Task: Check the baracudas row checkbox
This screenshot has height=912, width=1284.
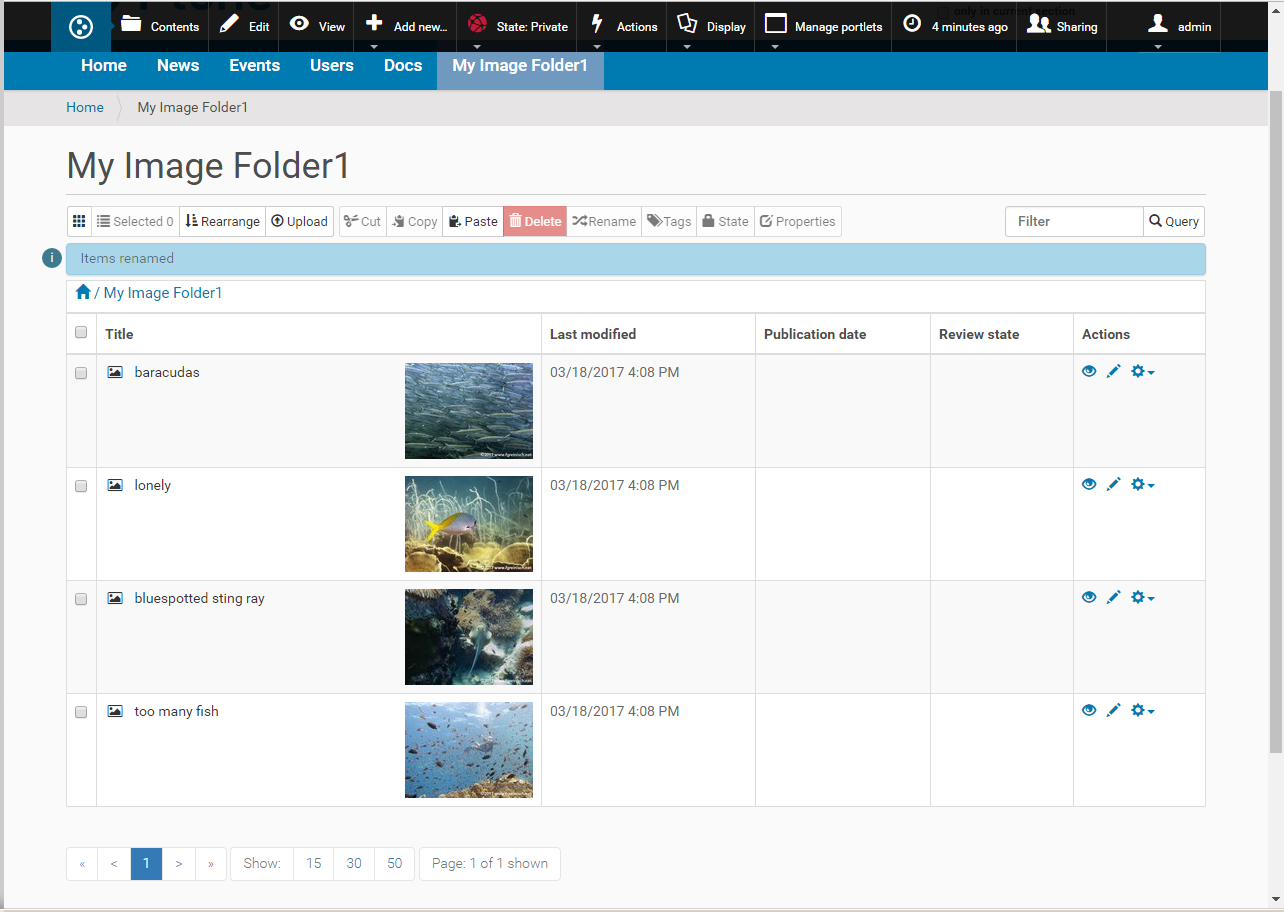Action: (x=81, y=373)
